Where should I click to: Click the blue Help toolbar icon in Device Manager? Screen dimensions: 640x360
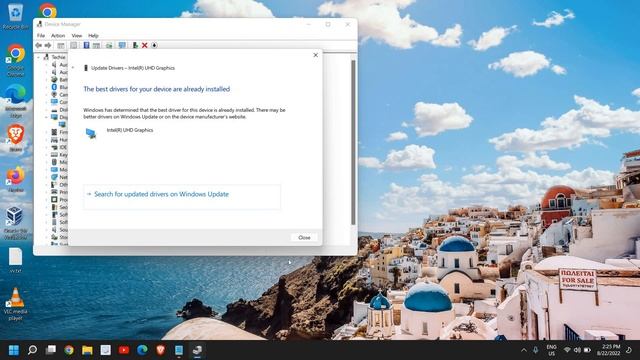point(86,45)
